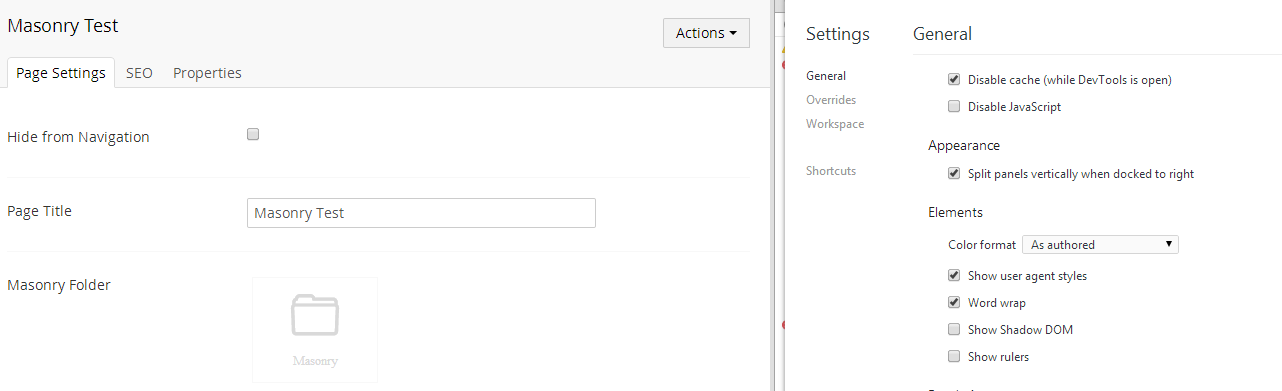Toggle Split panels vertically when docked
The image size is (1282, 391).
(x=954, y=174)
